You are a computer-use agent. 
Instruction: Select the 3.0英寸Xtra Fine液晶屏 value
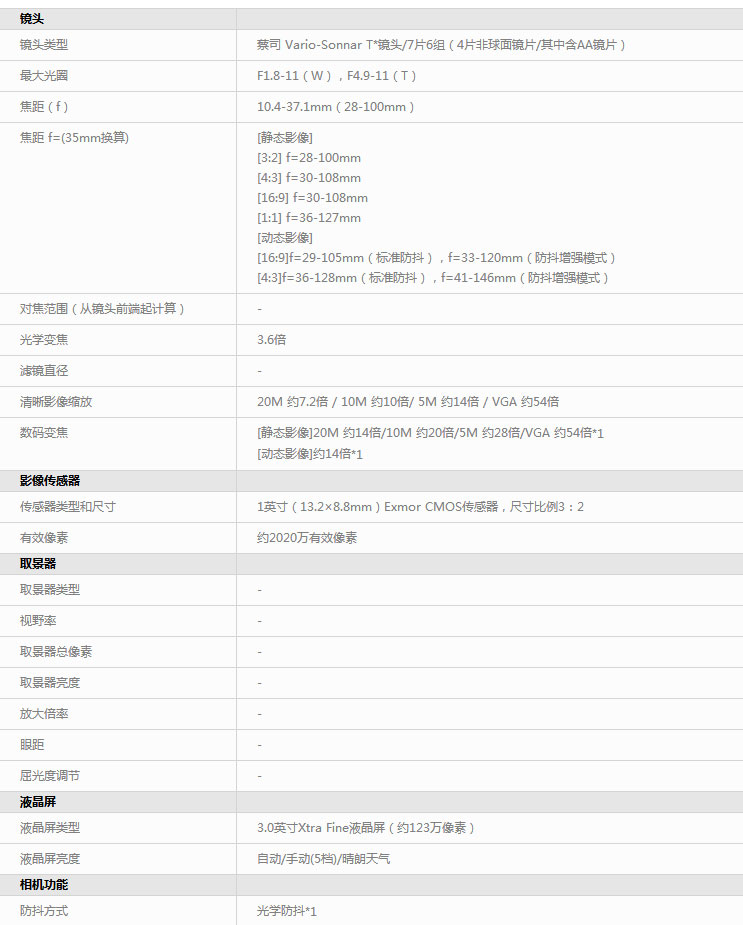[366, 828]
